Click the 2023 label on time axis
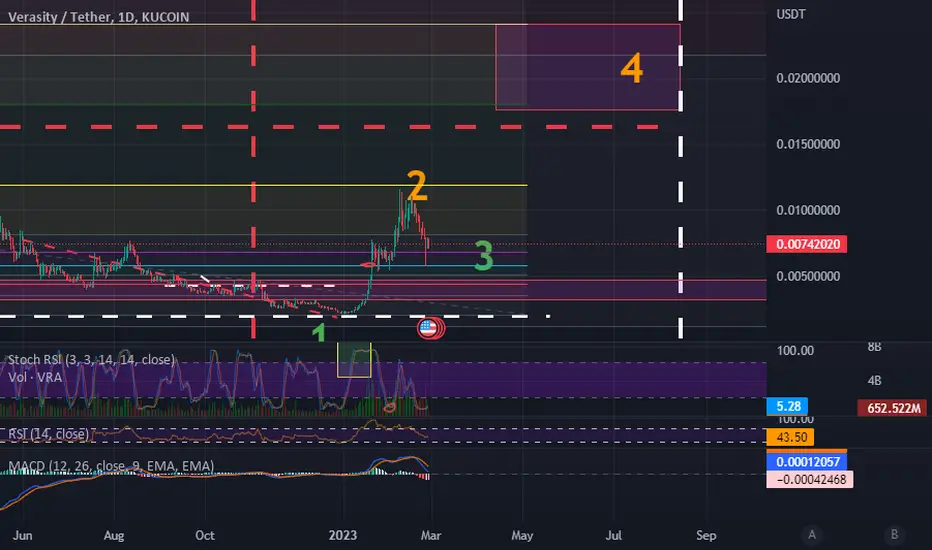 click(343, 535)
